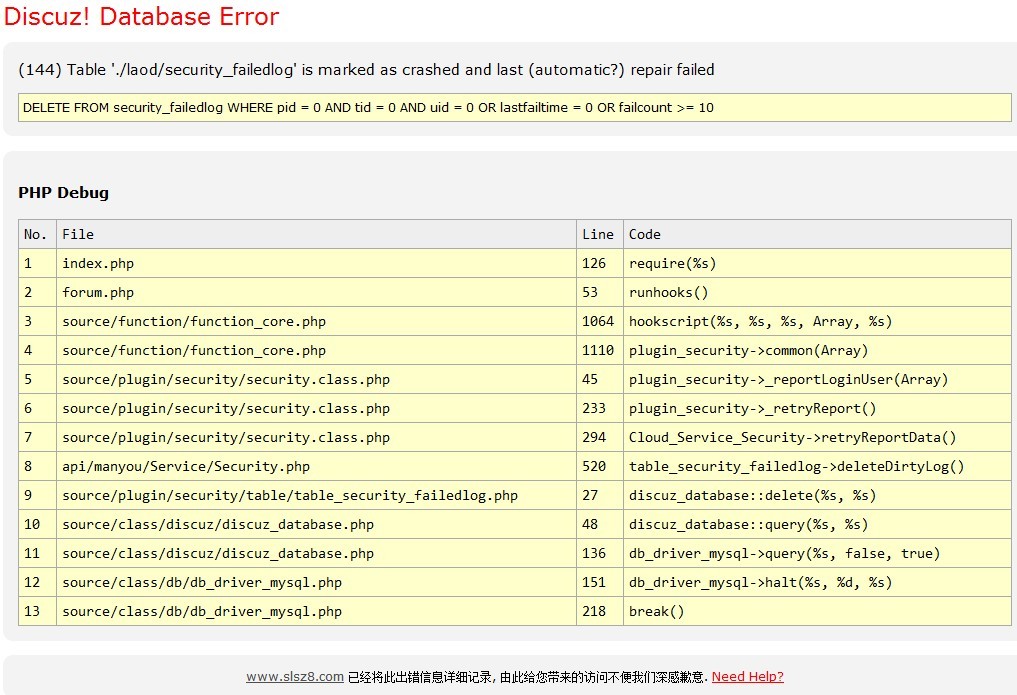Click row number 13 in No. column
The image size is (1017, 695).
38,611
